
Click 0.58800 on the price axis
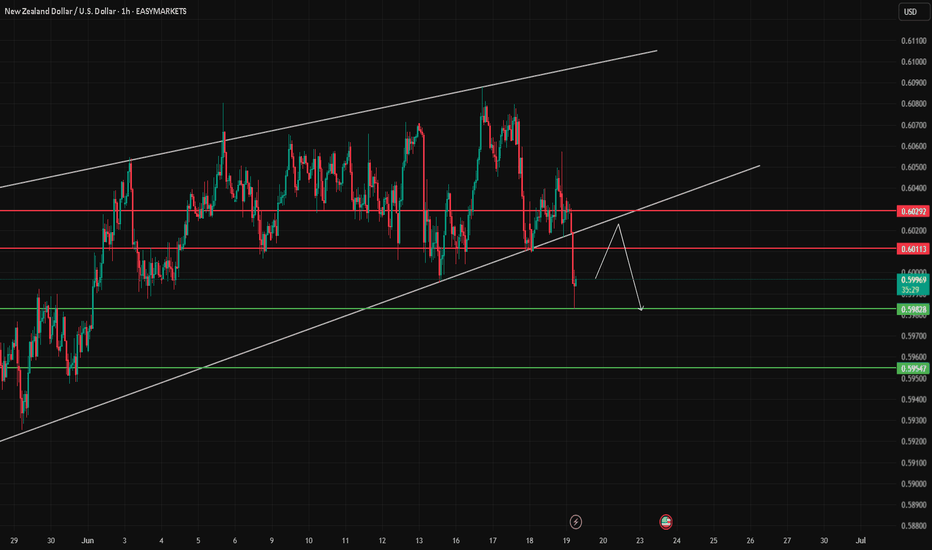click(x=914, y=526)
